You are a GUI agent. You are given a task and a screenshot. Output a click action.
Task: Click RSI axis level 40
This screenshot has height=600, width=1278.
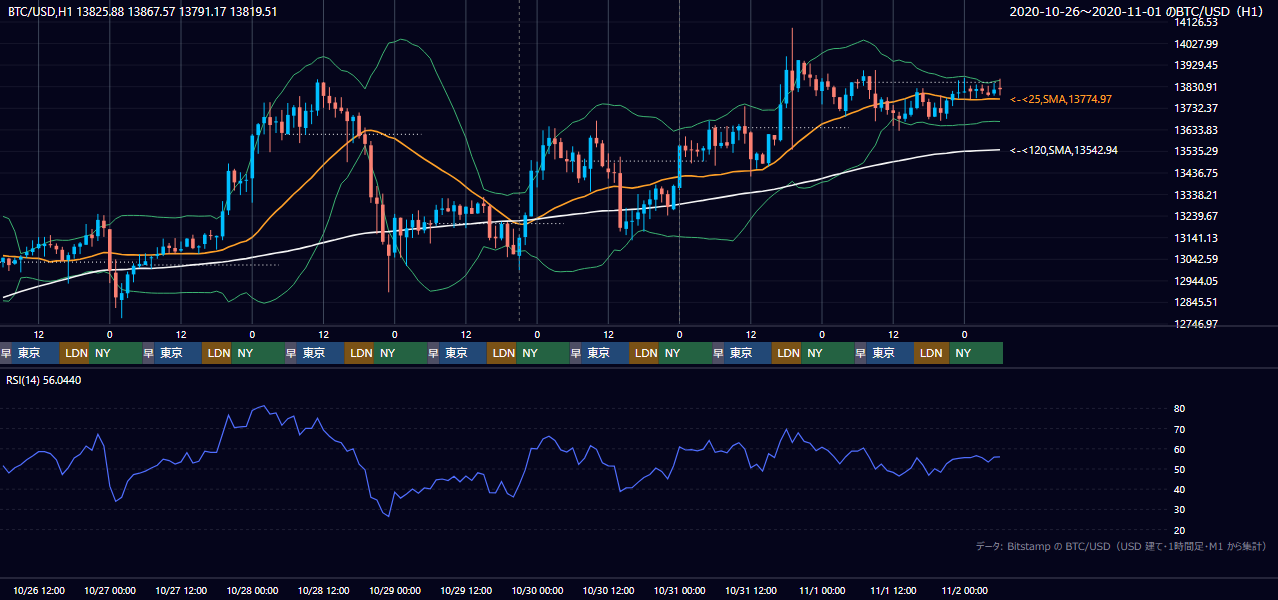pos(1179,489)
